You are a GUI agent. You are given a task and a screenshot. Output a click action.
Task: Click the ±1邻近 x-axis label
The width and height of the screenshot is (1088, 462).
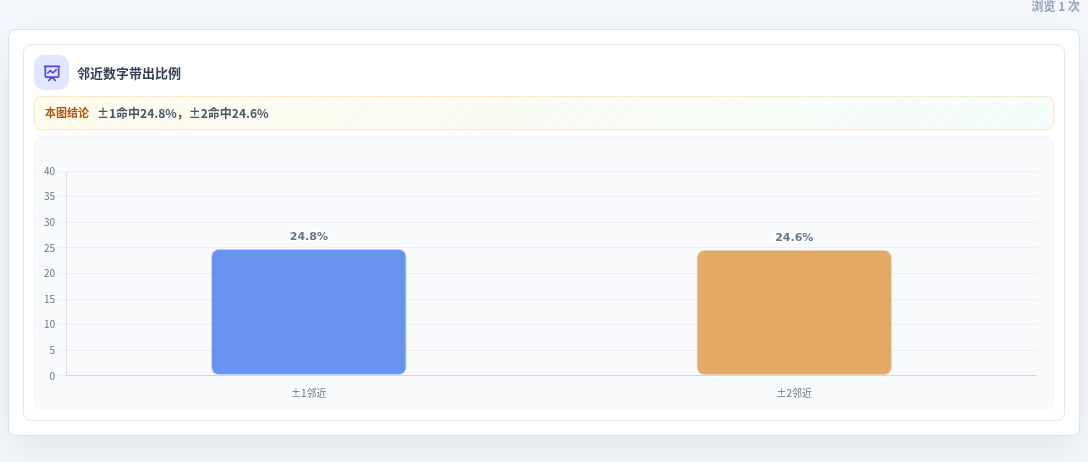[x=309, y=393]
